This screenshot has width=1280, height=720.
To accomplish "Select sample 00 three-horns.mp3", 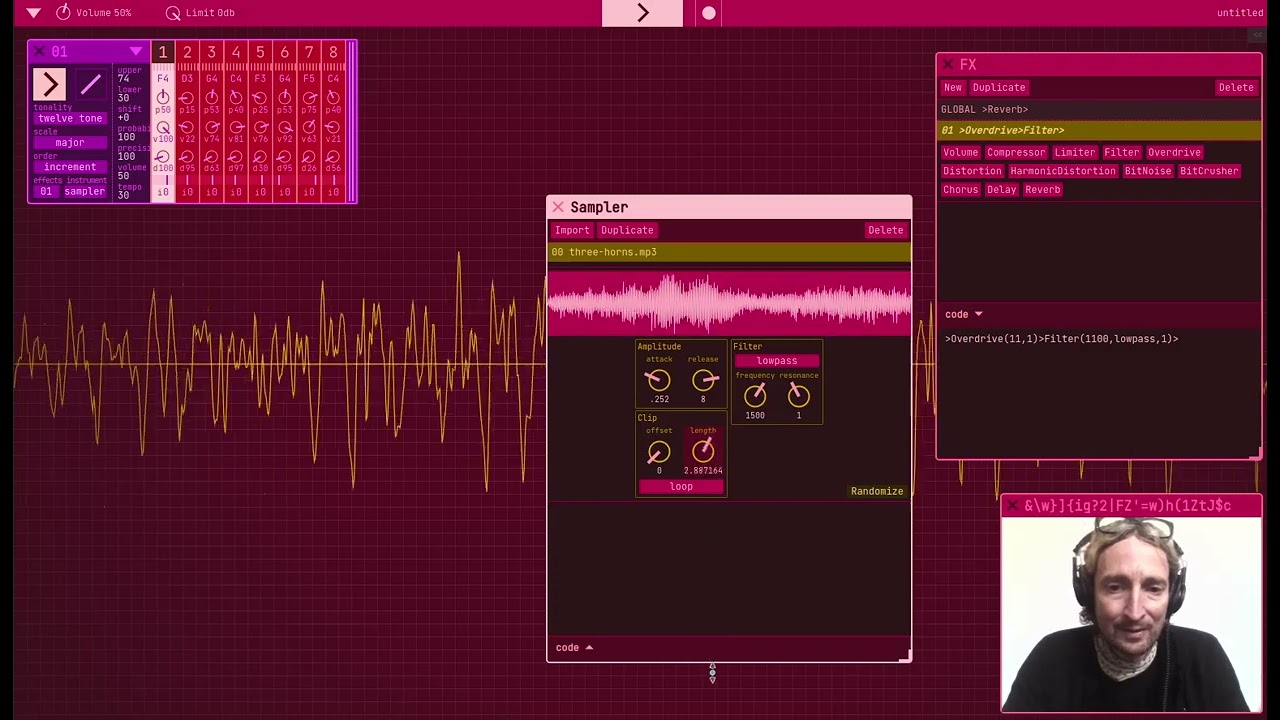I will 729,252.
